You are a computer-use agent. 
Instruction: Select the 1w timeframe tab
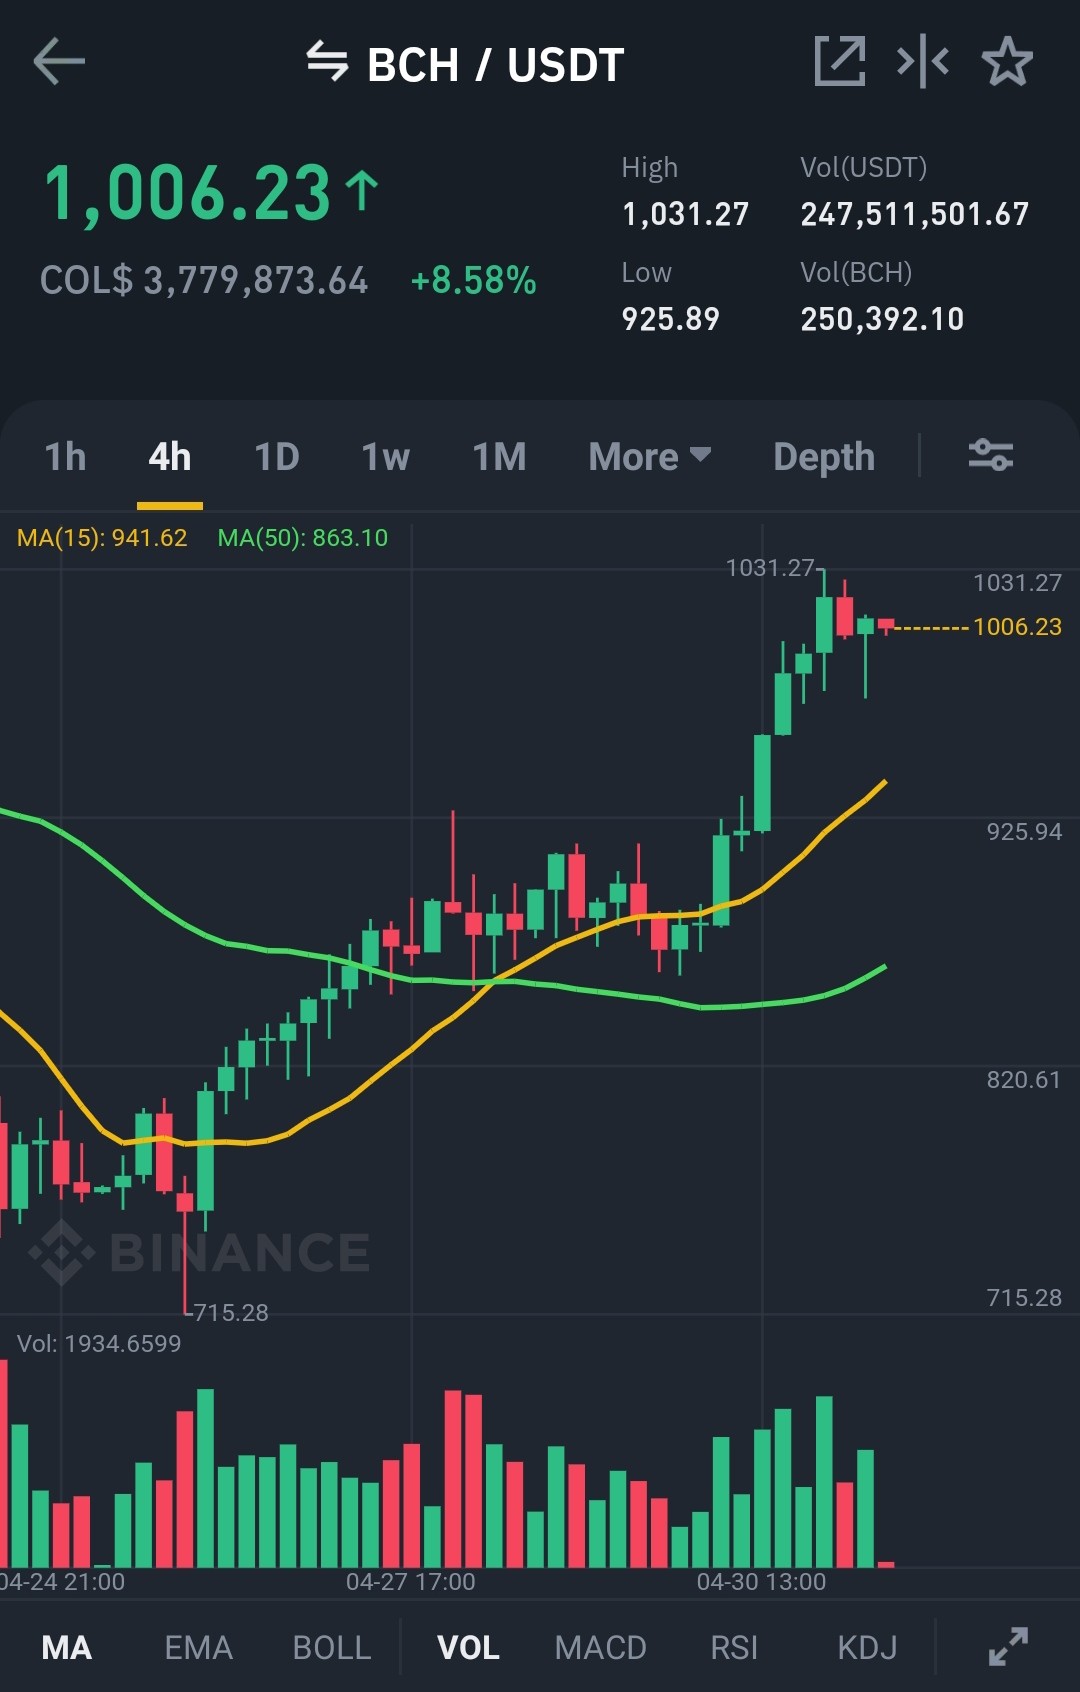(x=385, y=457)
